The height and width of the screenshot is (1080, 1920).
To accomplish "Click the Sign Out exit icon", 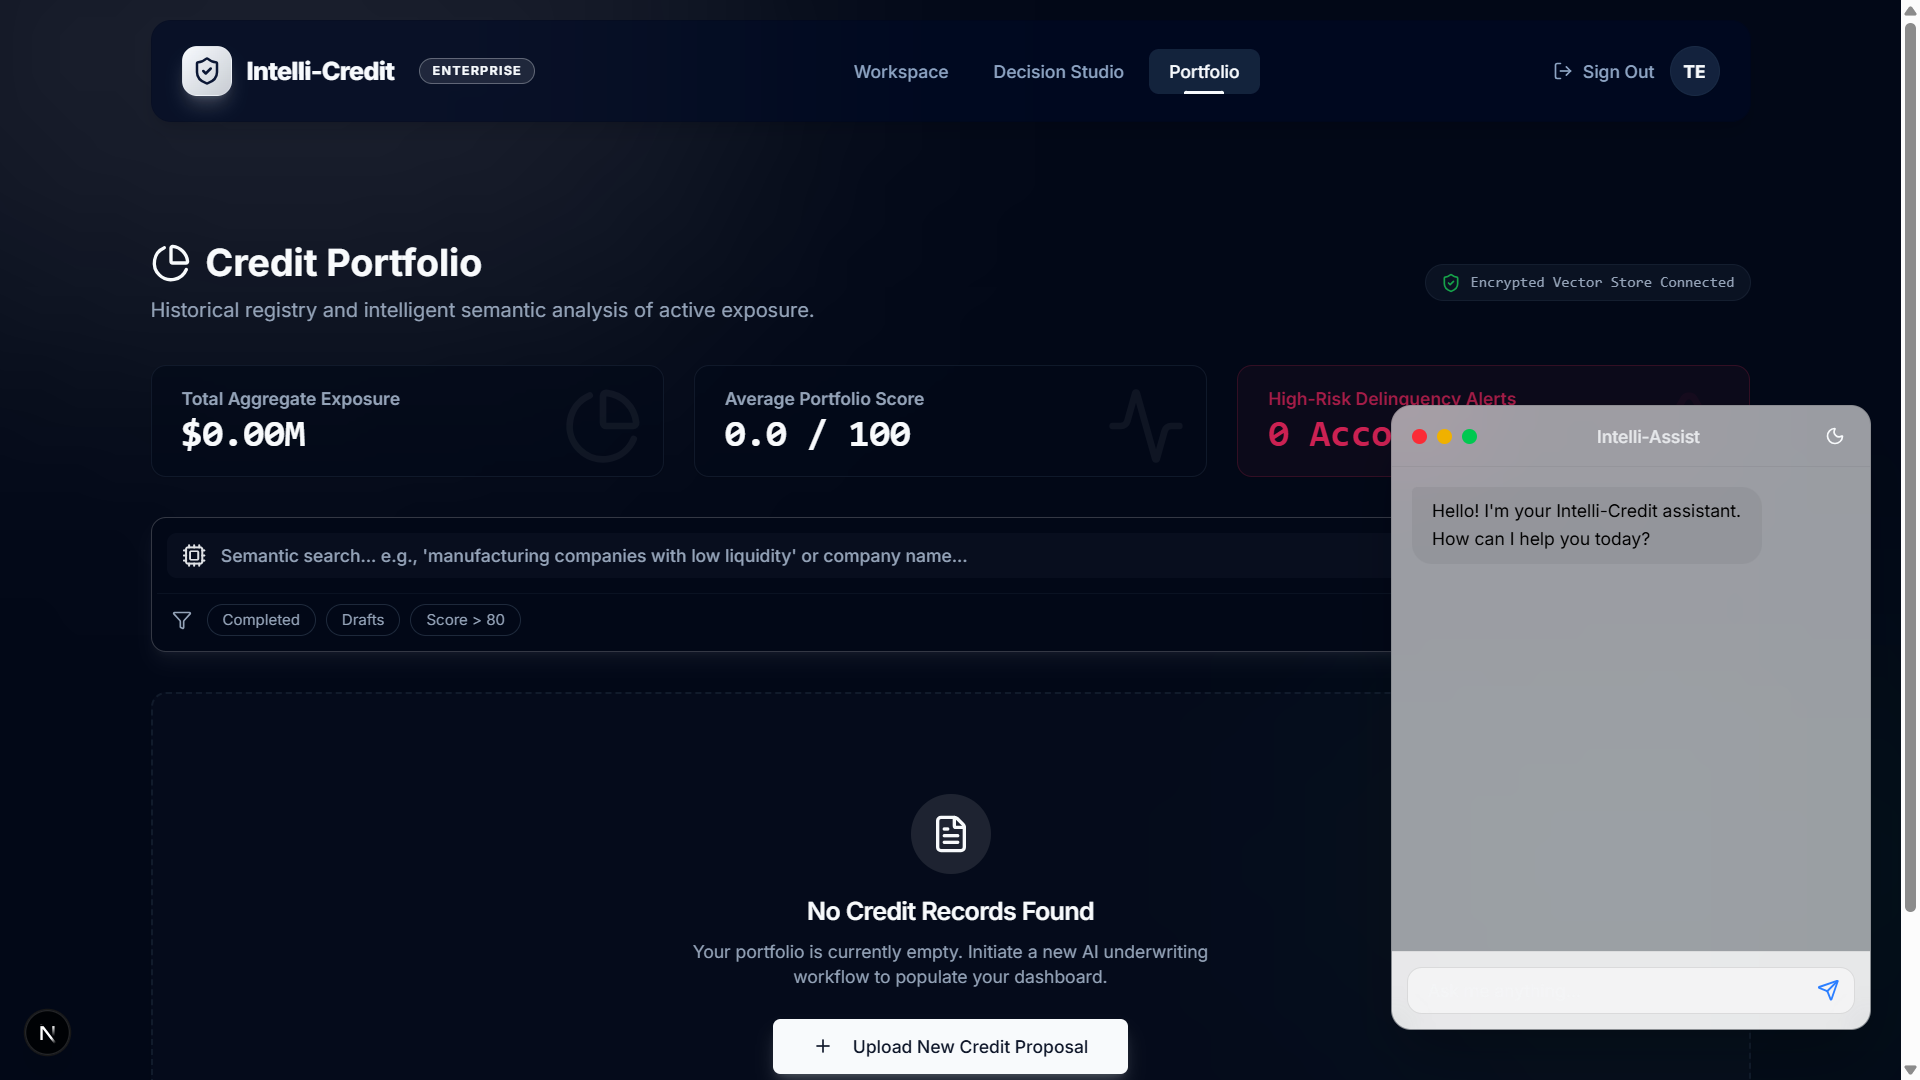I will tap(1562, 71).
